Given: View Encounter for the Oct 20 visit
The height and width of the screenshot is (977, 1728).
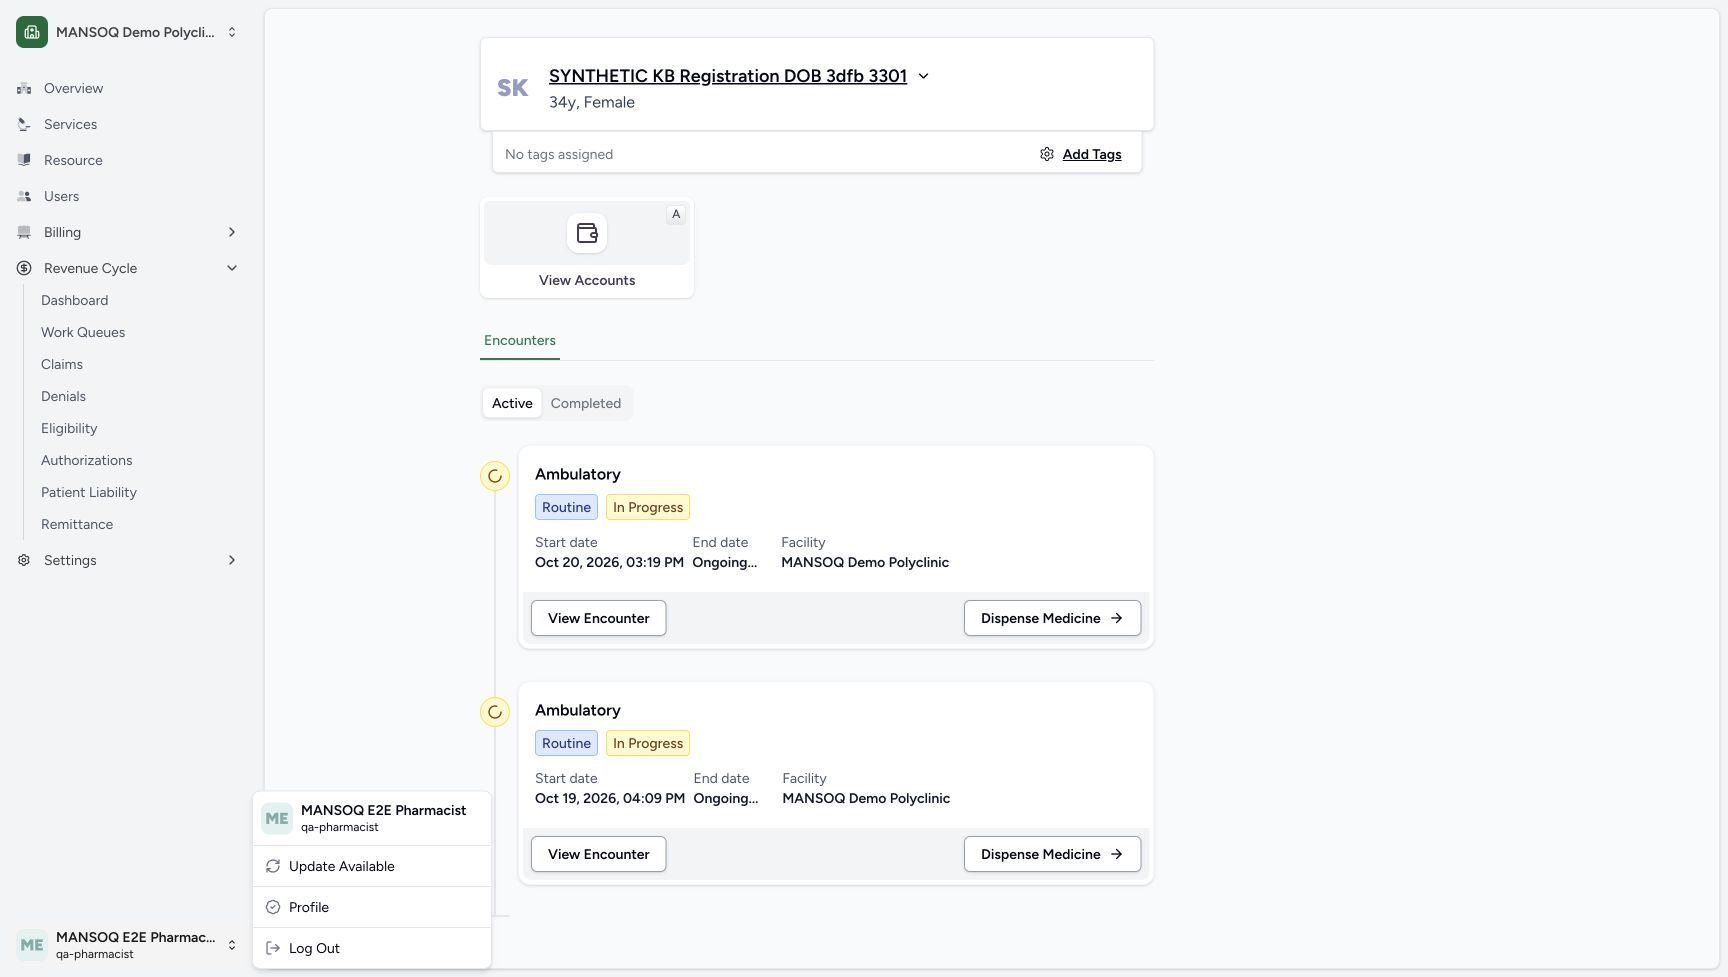Looking at the screenshot, I should pos(598,618).
